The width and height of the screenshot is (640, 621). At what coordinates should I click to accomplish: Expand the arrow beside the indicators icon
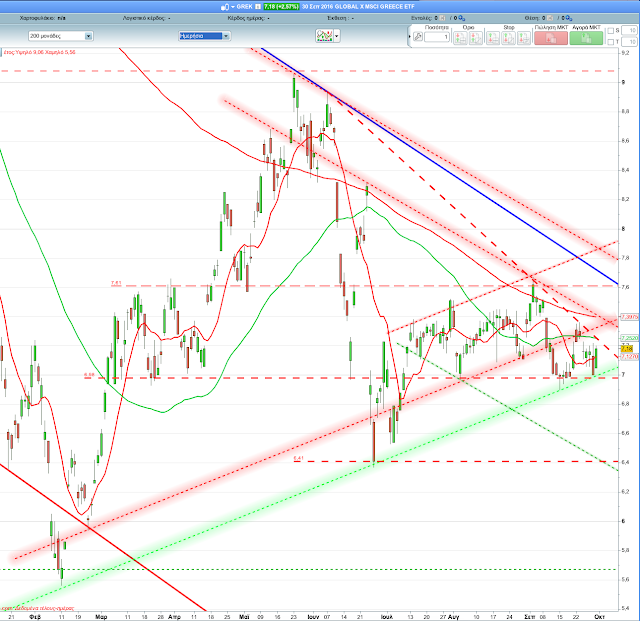pos(337,36)
